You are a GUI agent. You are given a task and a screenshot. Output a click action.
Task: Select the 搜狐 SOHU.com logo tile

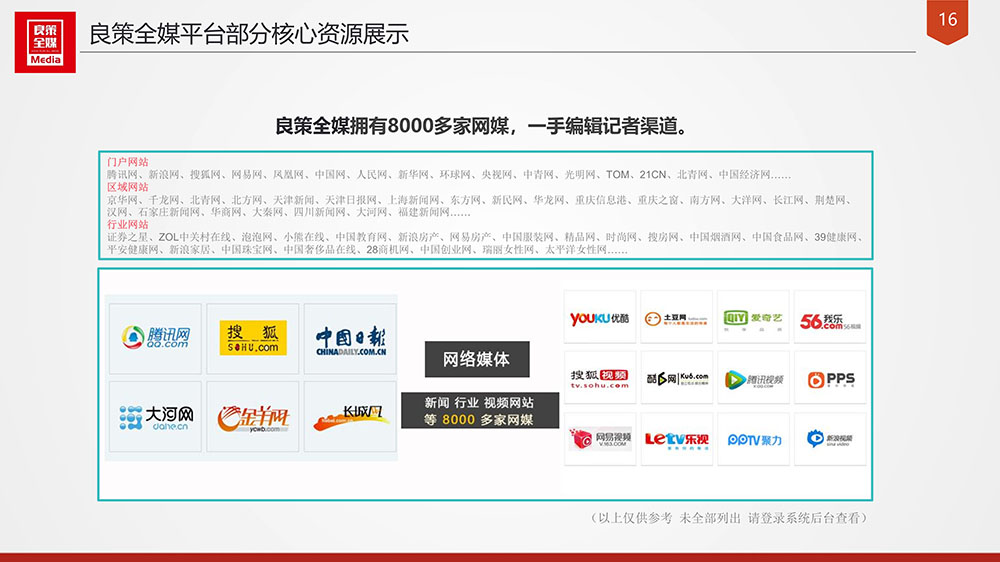(252, 338)
